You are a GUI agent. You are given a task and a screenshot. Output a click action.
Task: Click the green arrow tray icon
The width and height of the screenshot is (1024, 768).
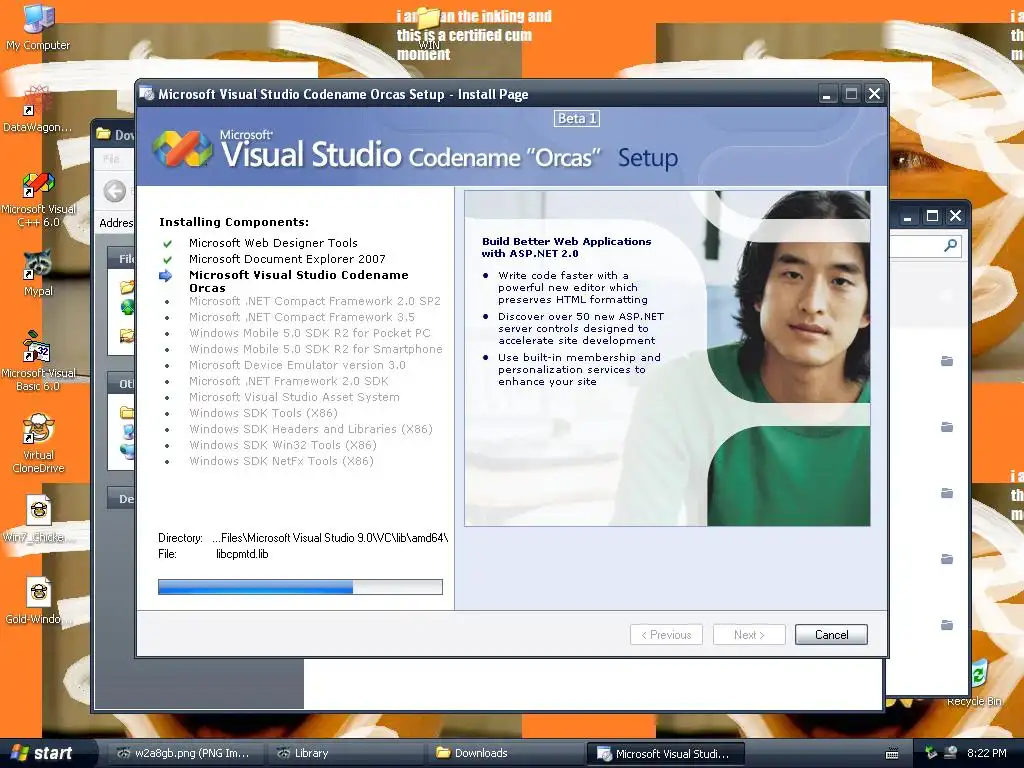931,753
